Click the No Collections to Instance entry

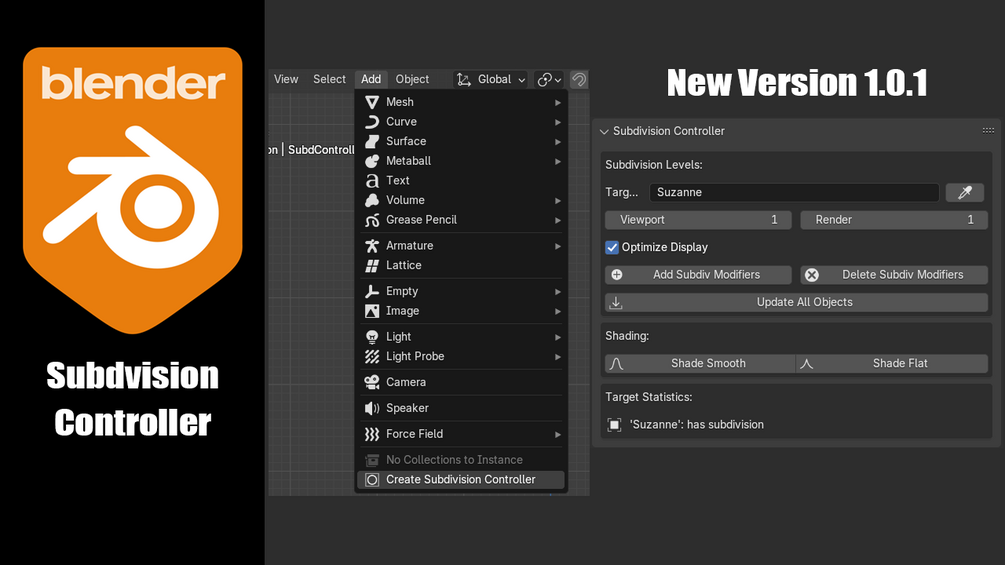pyautogui.click(x=461, y=460)
